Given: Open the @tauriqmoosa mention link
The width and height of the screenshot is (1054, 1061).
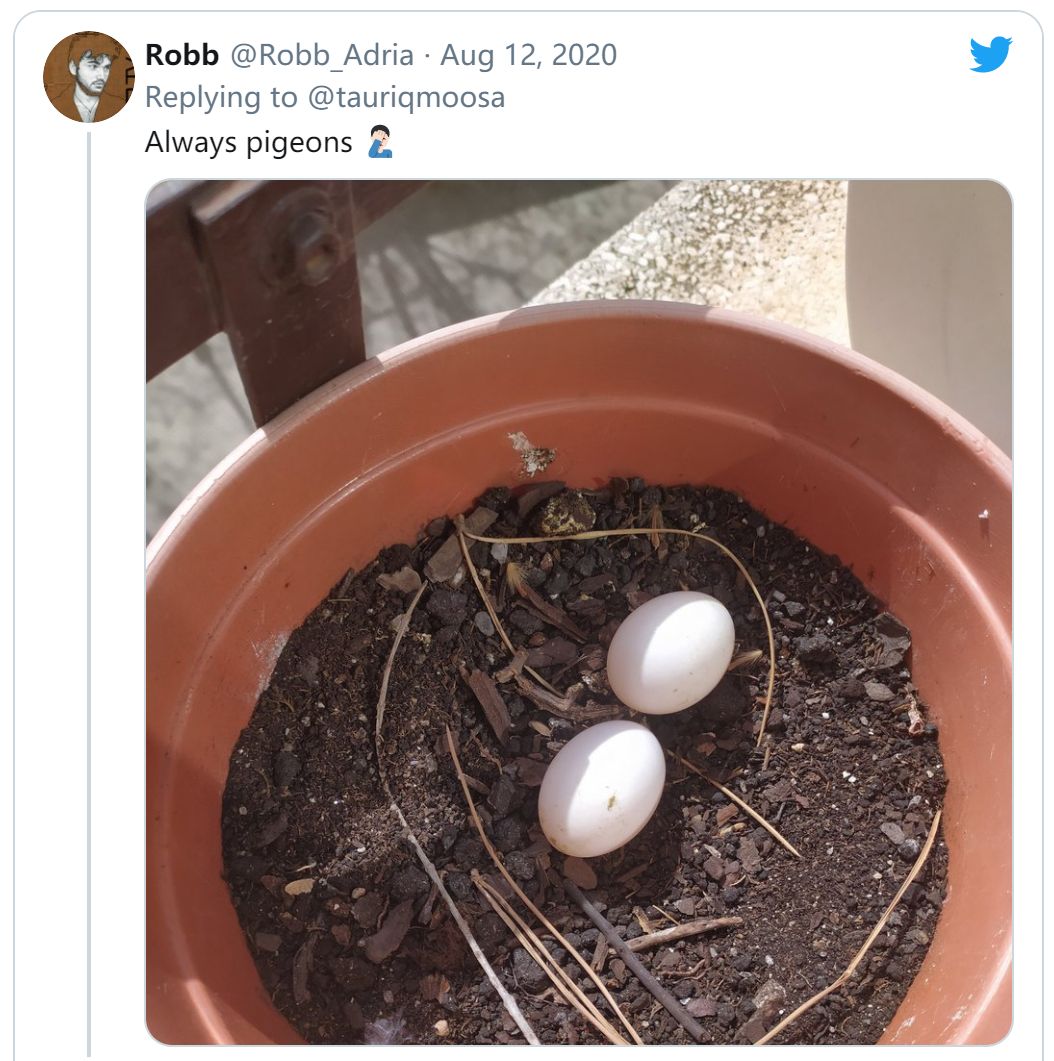Looking at the screenshot, I should 406,97.
